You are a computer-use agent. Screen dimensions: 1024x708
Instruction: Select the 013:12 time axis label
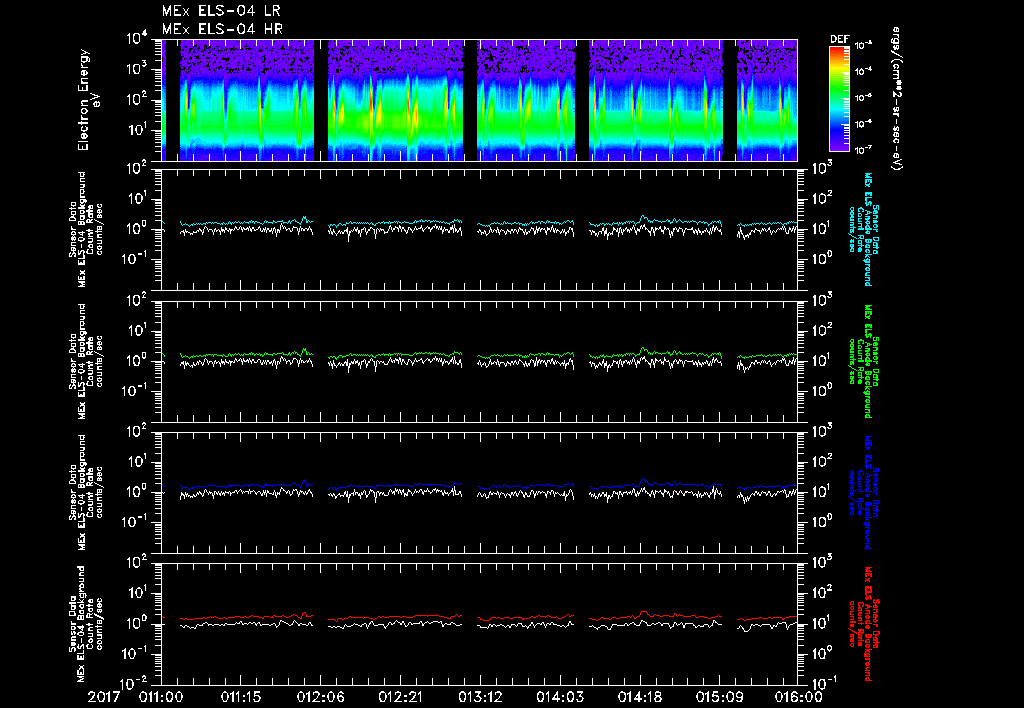(480, 696)
